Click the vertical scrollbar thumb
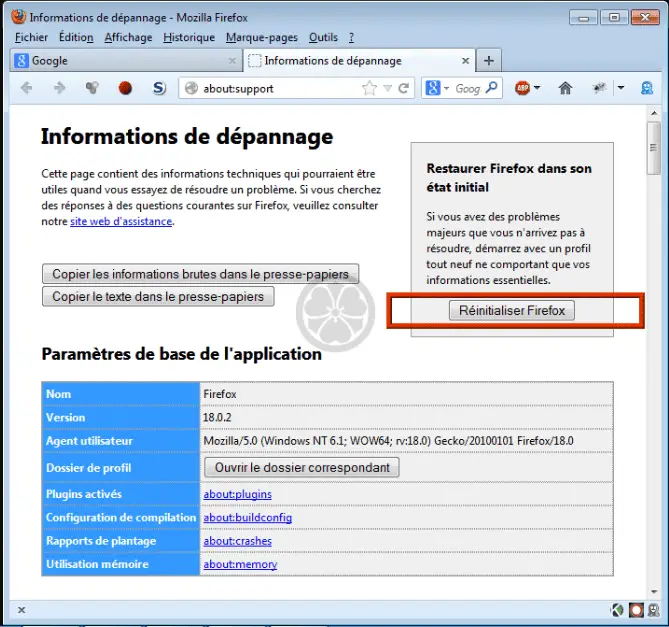Image resolution: width=669 pixels, height=627 pixels. click(x=653, y=148)
